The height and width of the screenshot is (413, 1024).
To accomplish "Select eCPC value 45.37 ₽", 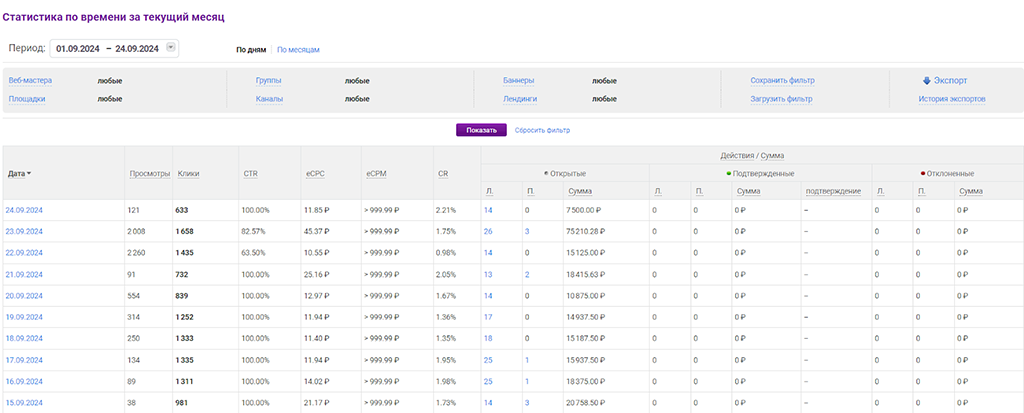I will click(x=317, y=231).
